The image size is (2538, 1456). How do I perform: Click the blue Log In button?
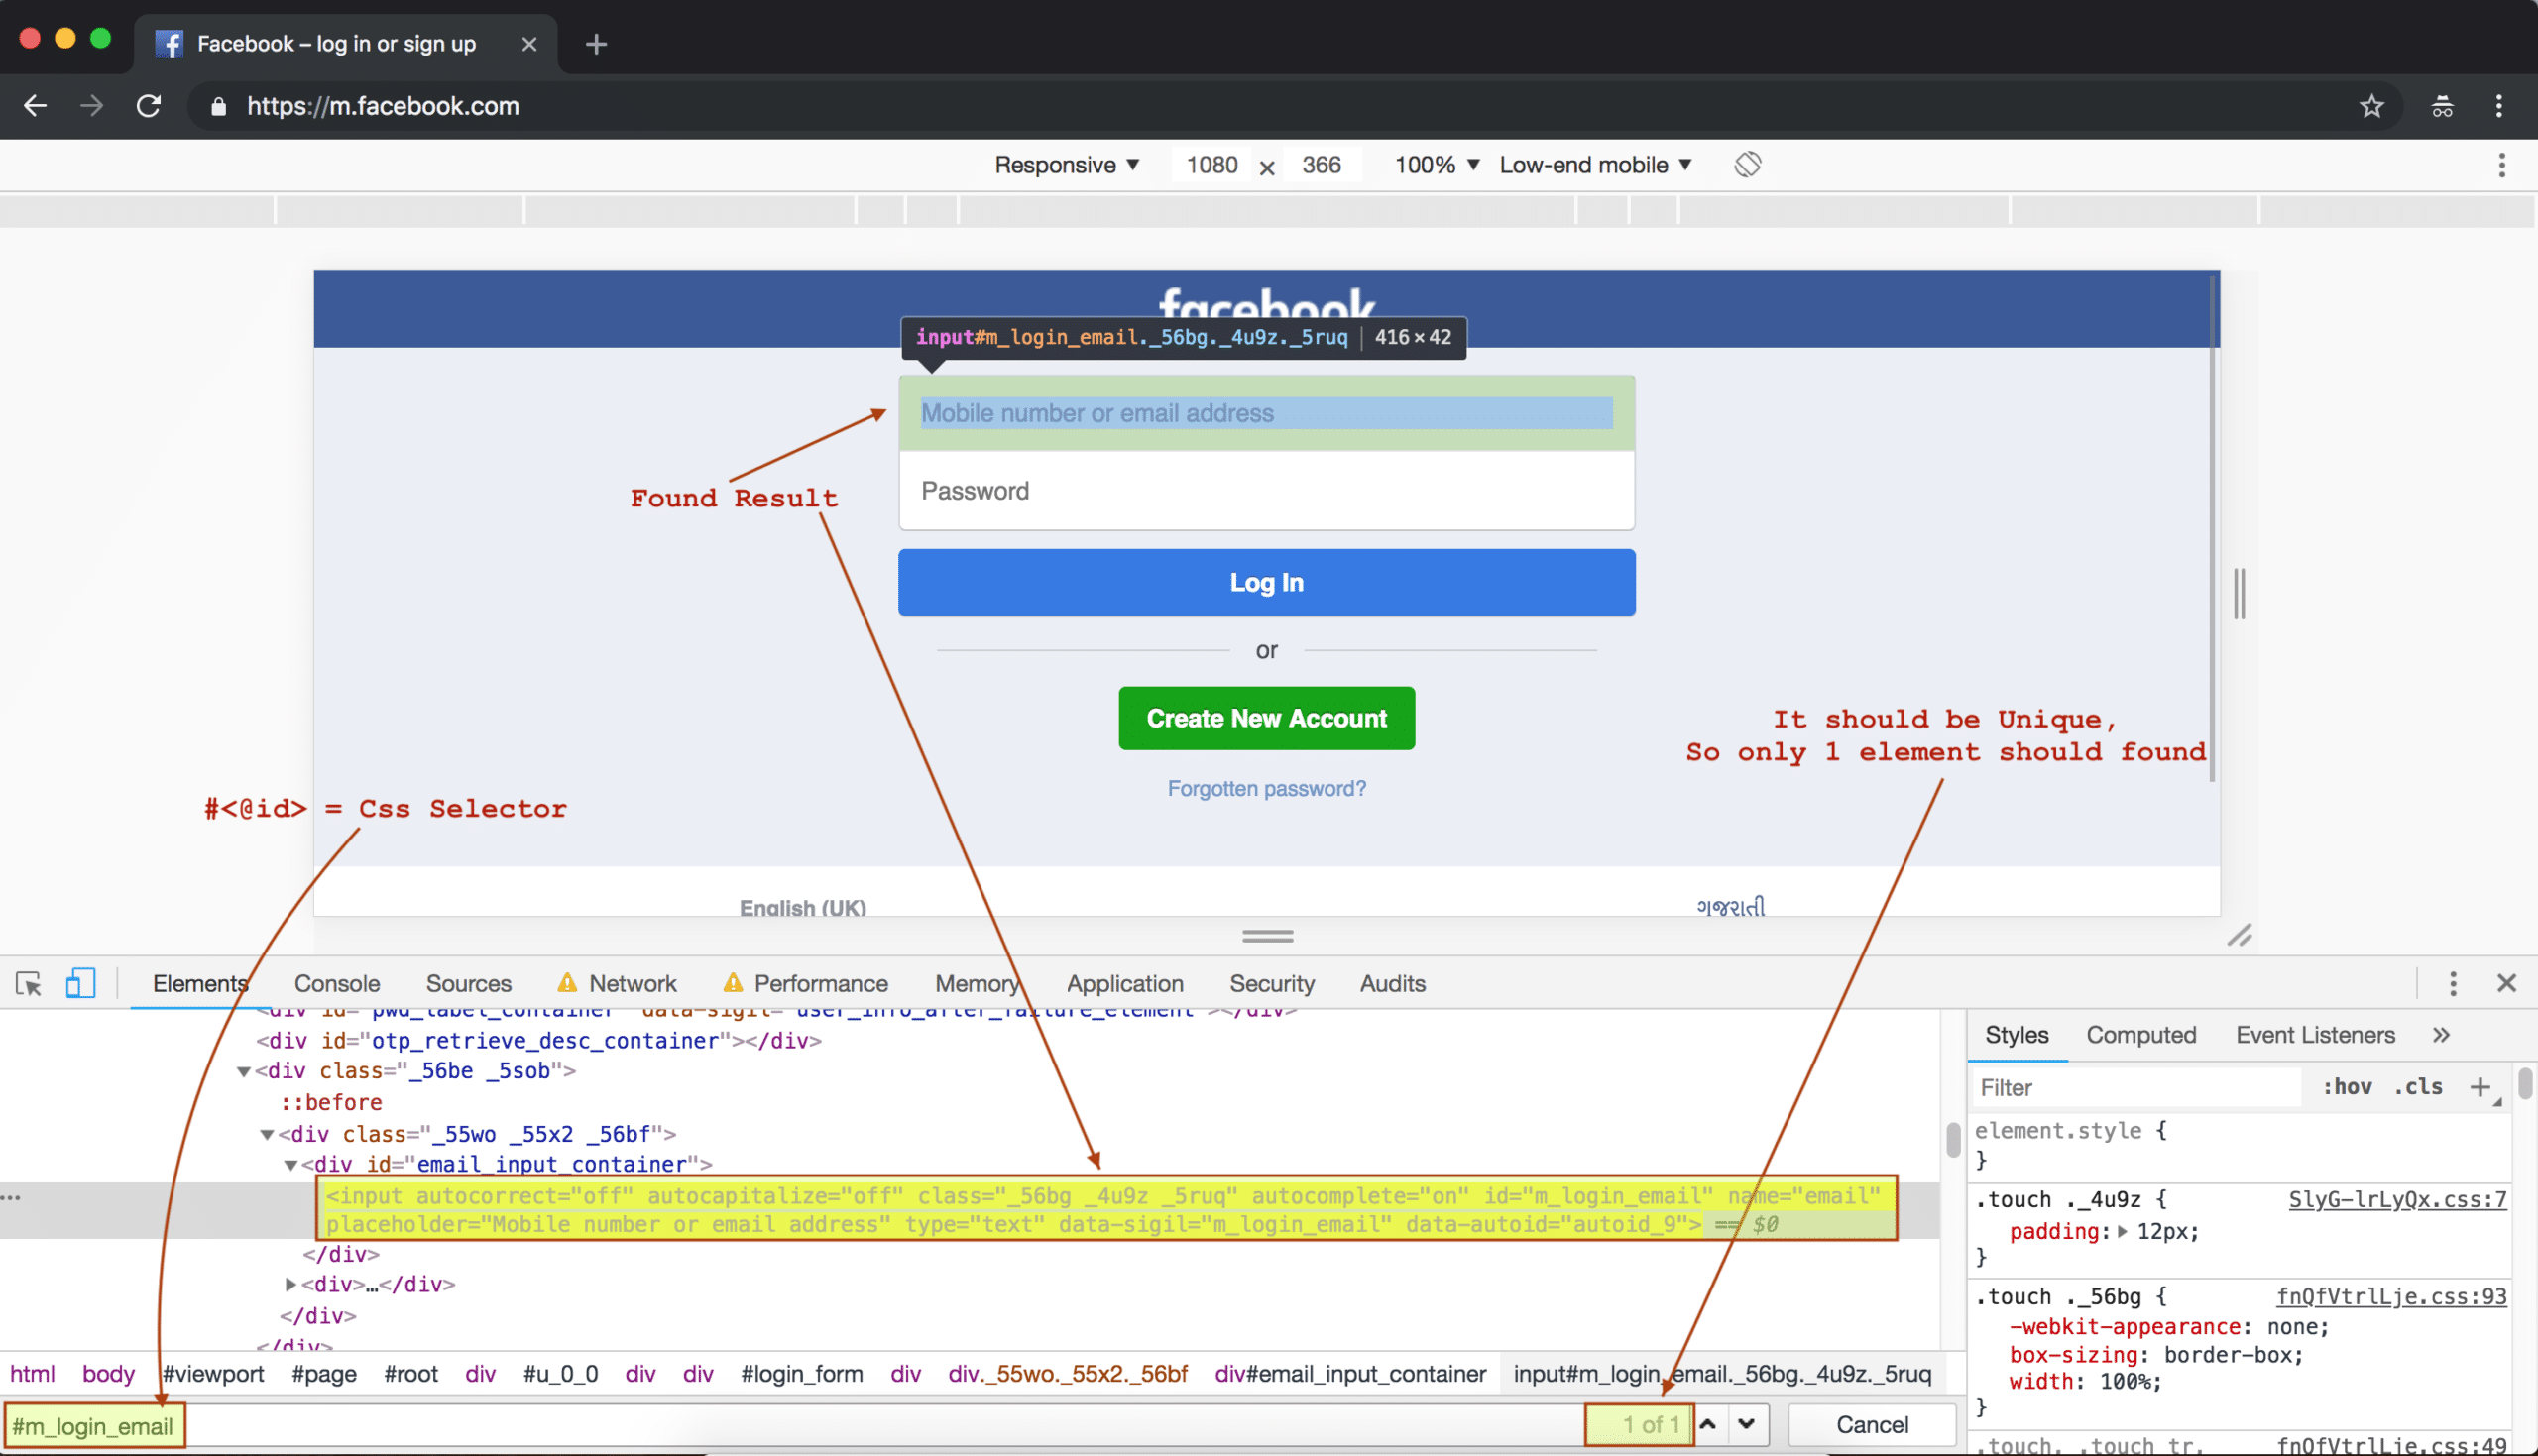(x=1266, y=582)
